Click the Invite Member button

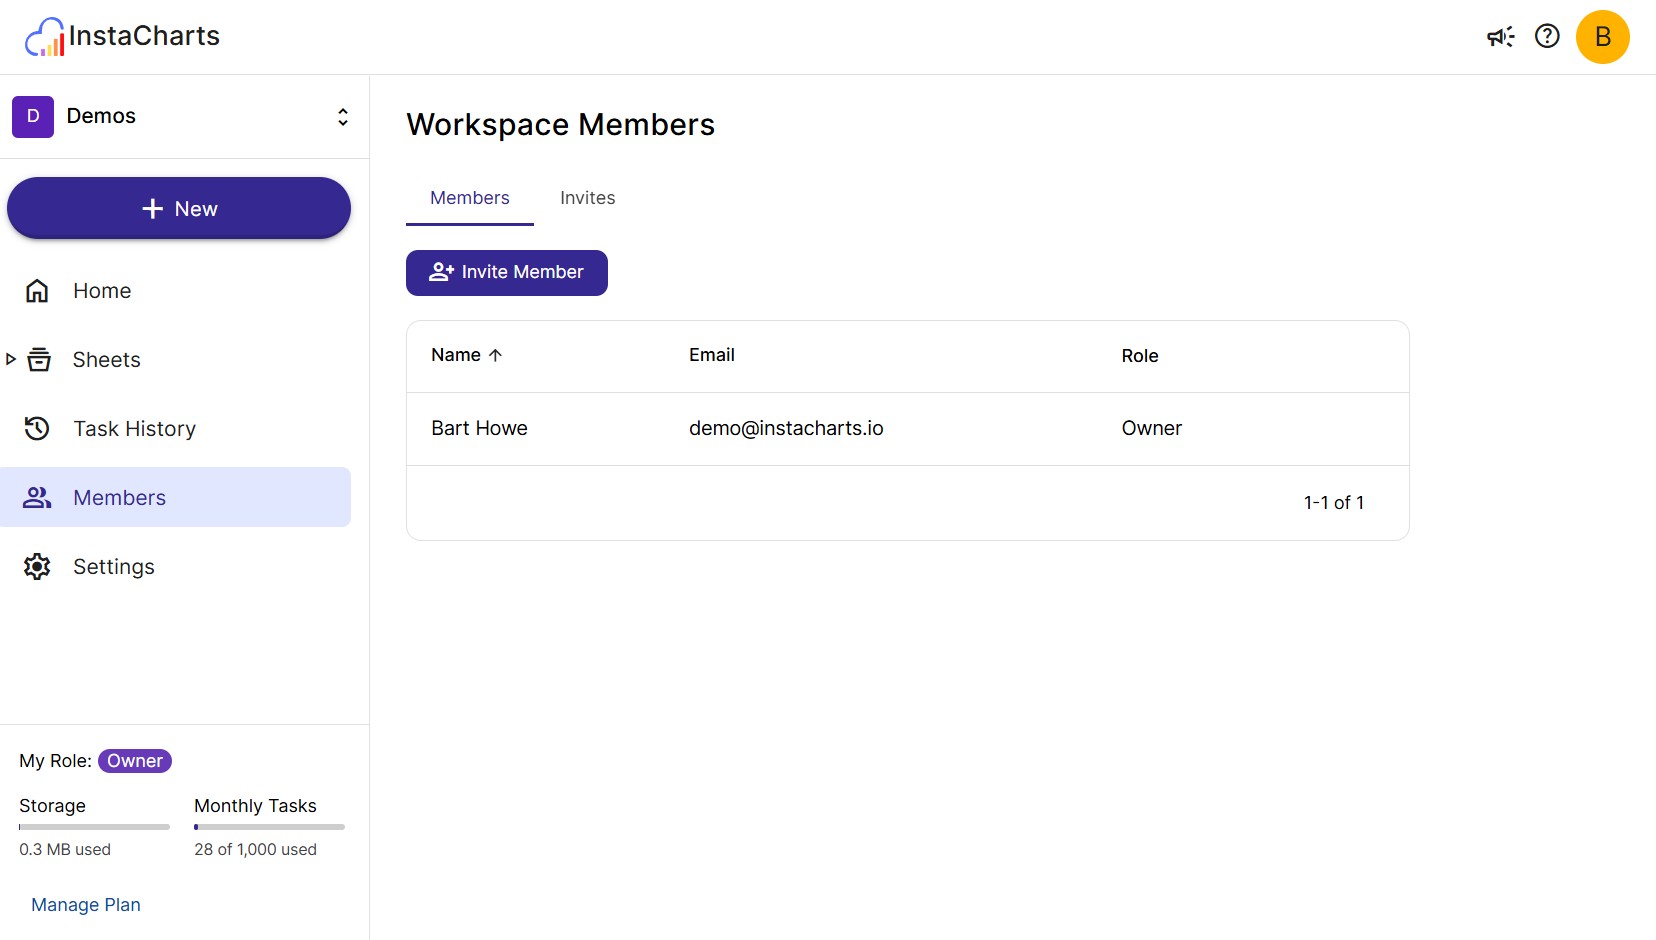click(x=506, y=272)
